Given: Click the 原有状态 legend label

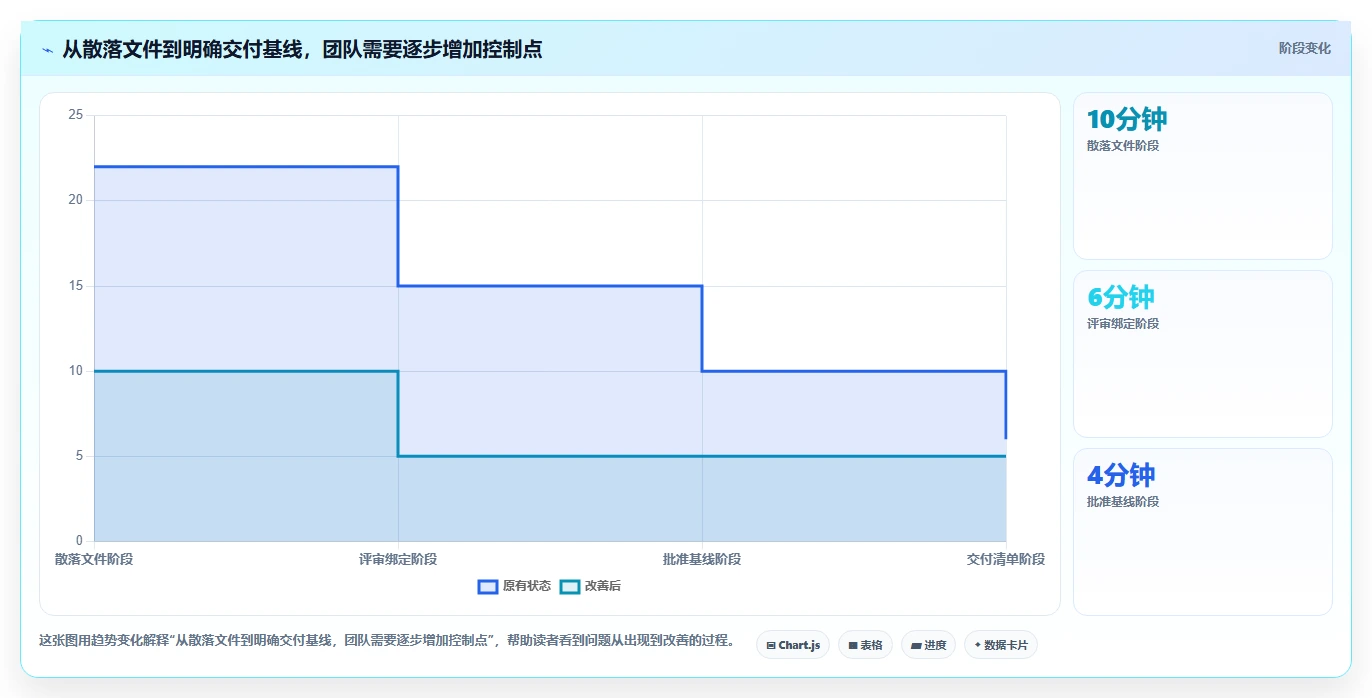Looking at the screenshot, I should pos(526,586).
